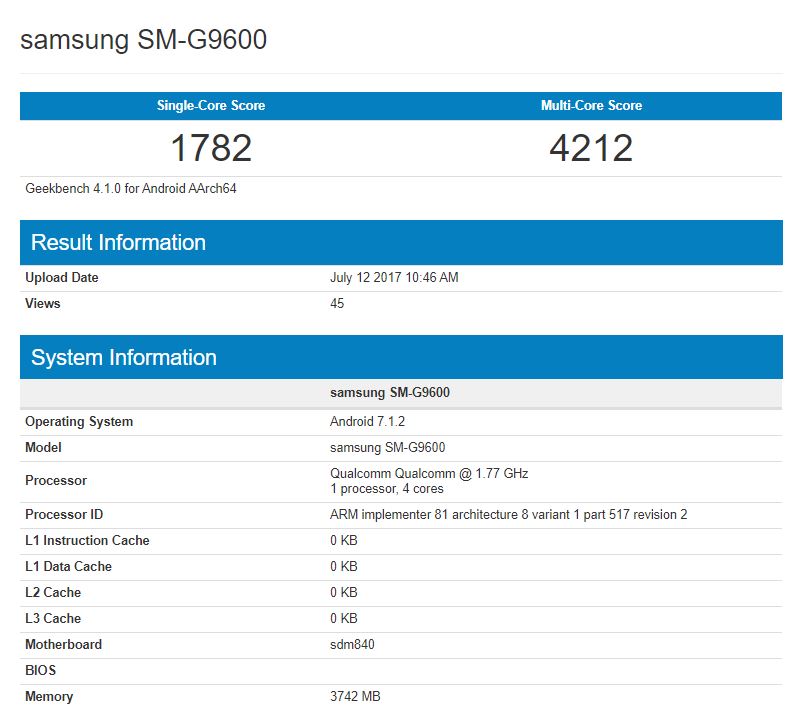The image size is (794, 719).
Task: Click the L2 Cache label
Action: [53, 592]
